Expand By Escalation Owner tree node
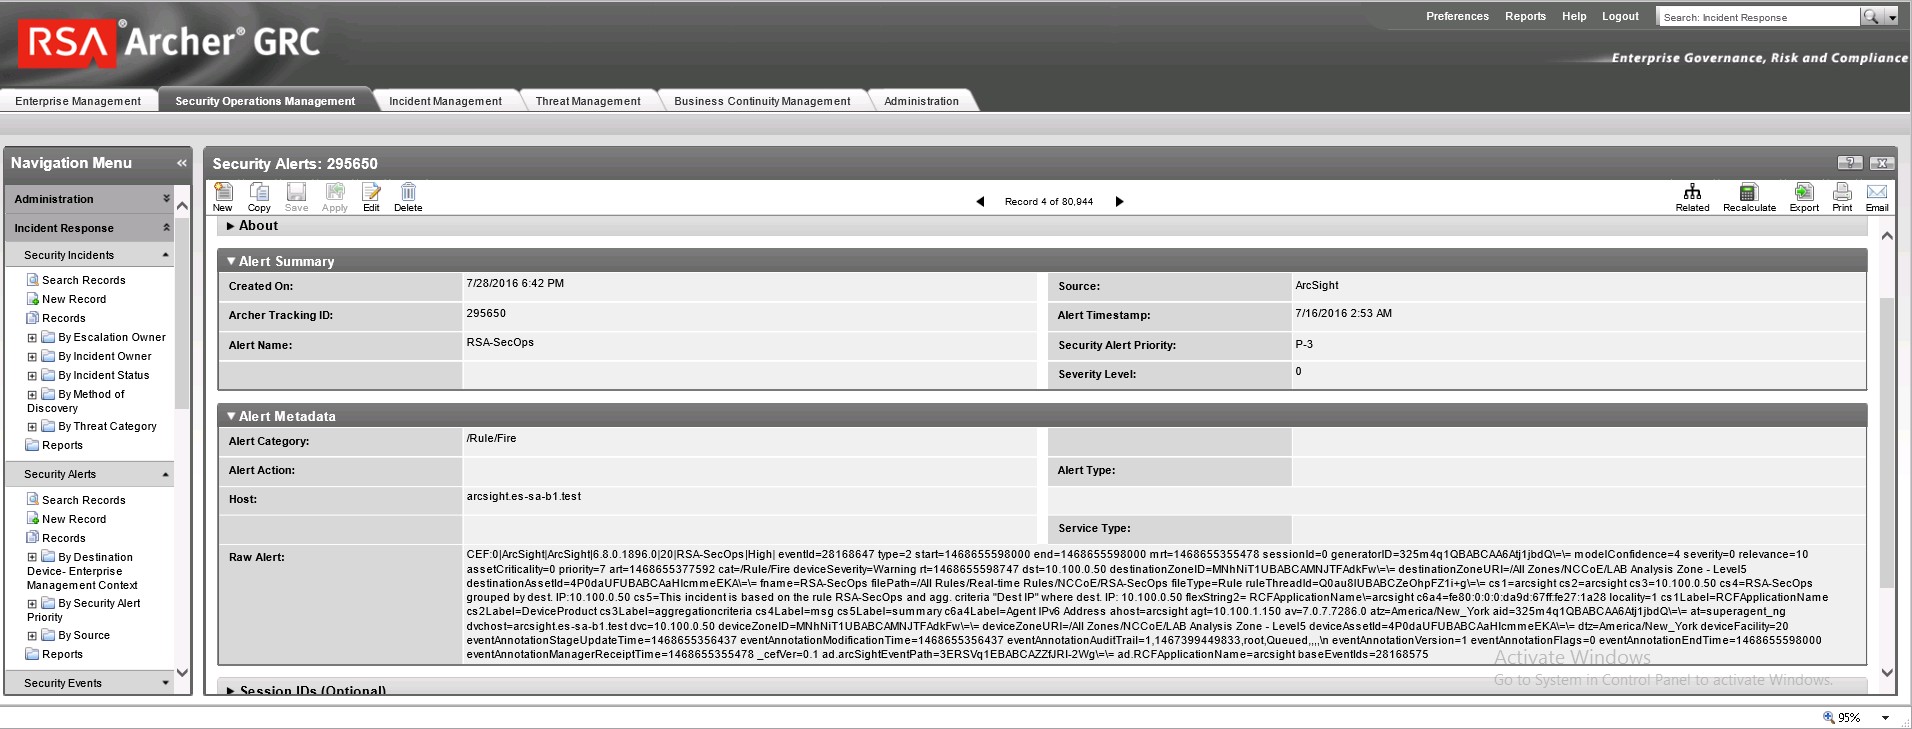Viewport: 1912px width, 729px height. [x=32, y=338]
